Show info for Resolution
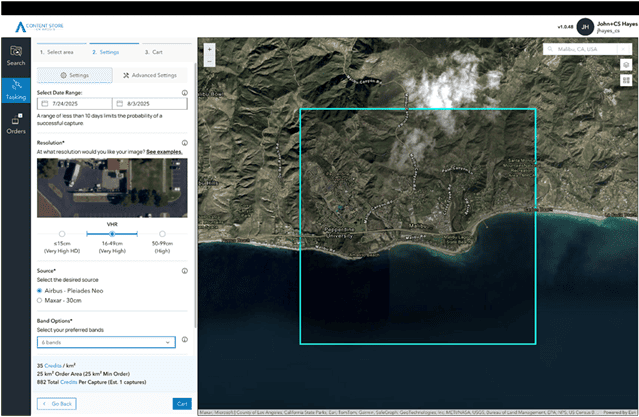This screenshot has width=639, height=417. pyautogui.click(x=185, y=143)
